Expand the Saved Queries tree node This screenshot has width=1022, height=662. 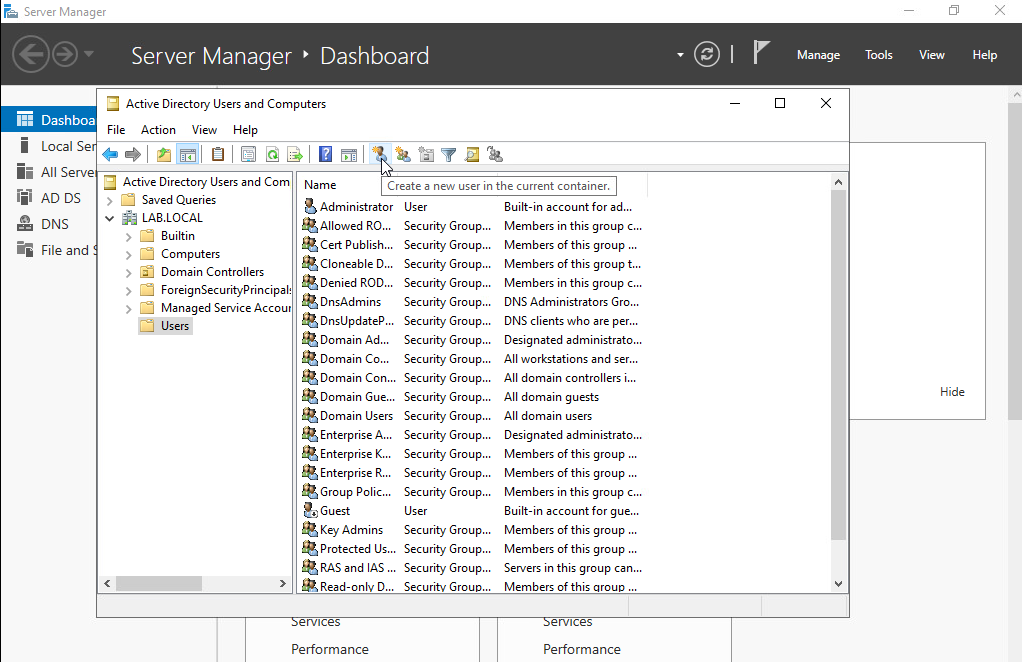[110, 201]
